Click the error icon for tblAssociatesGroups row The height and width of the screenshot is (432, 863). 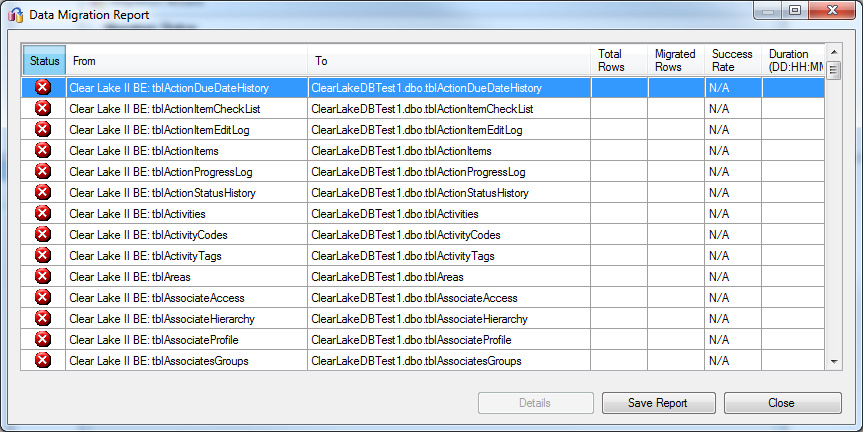click(43, 360)
